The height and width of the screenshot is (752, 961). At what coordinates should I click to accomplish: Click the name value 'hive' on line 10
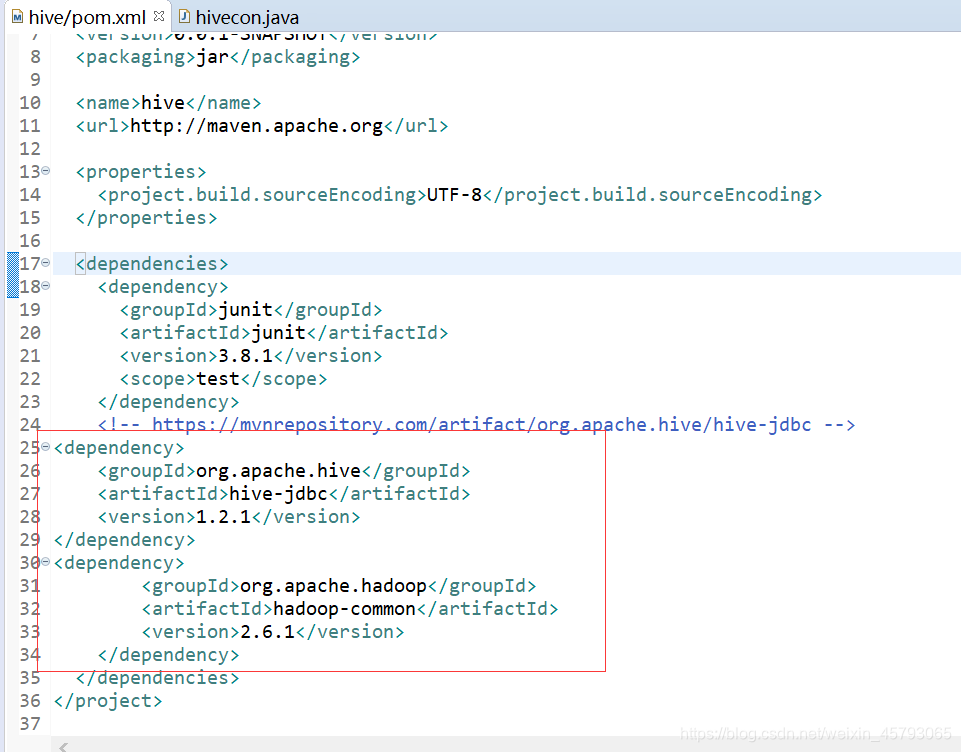pyautogui.click(x=162, y=103)
